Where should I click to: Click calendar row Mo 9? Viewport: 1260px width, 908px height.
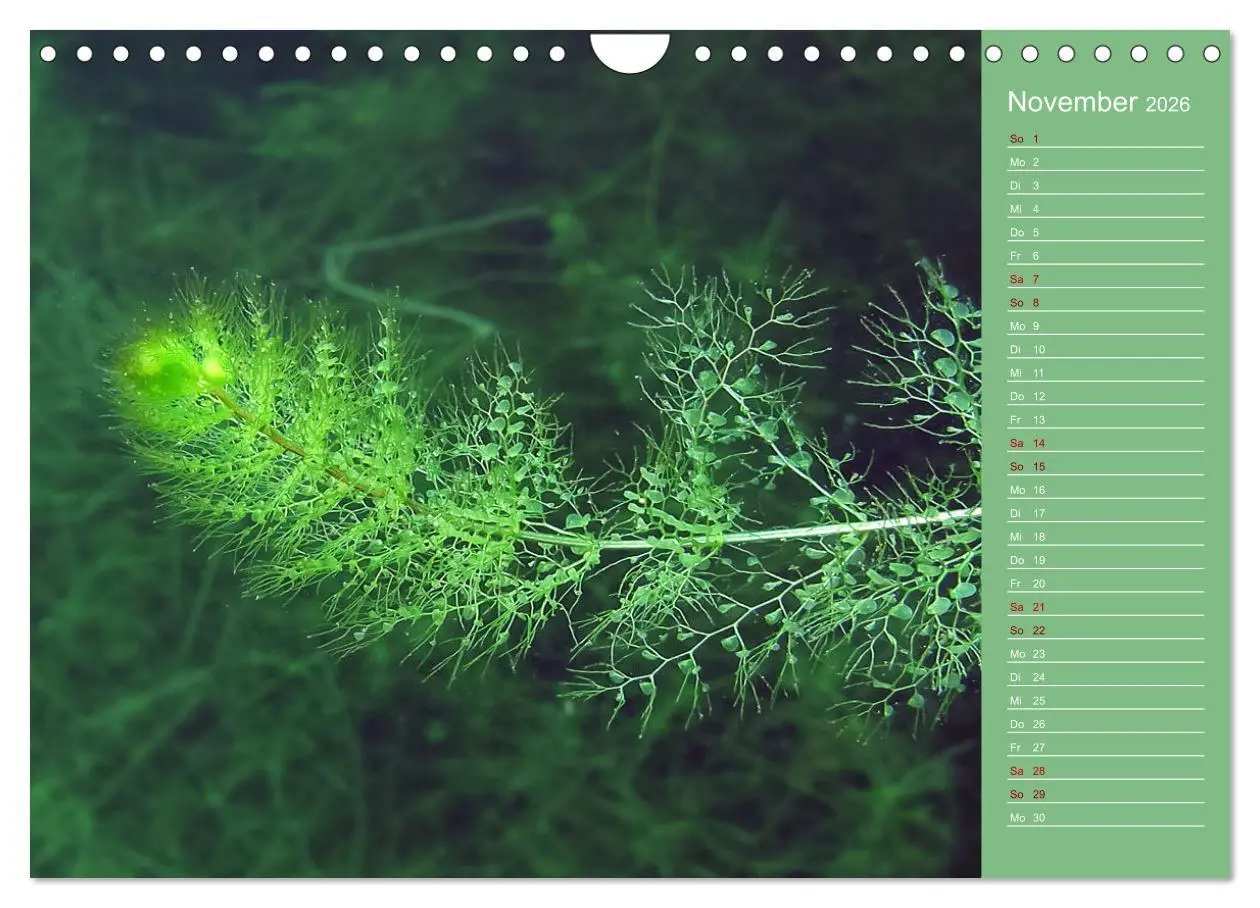pyautogui.click(x=1105, y=326)
